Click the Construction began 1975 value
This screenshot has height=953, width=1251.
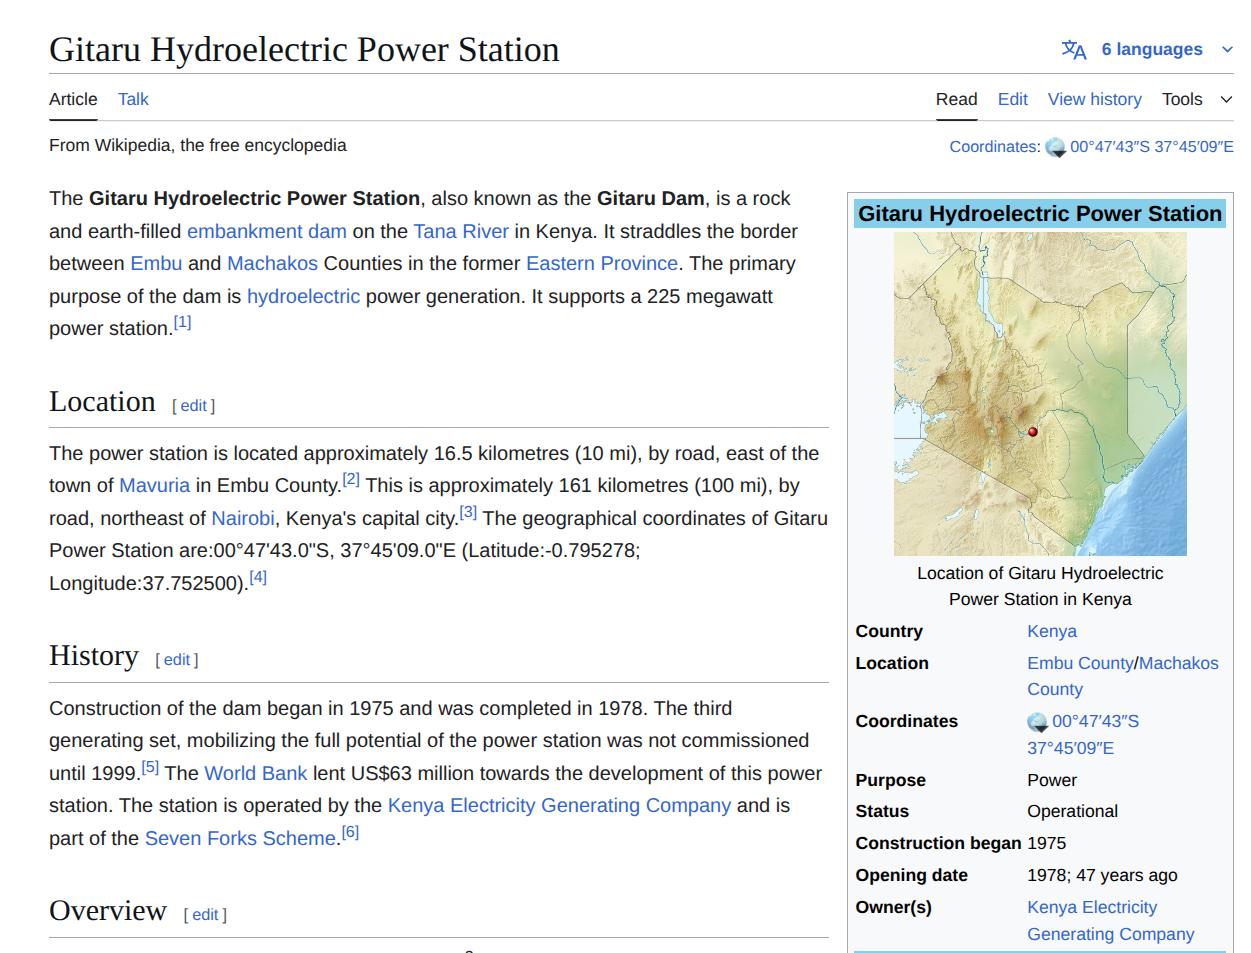coord(1047,843)
